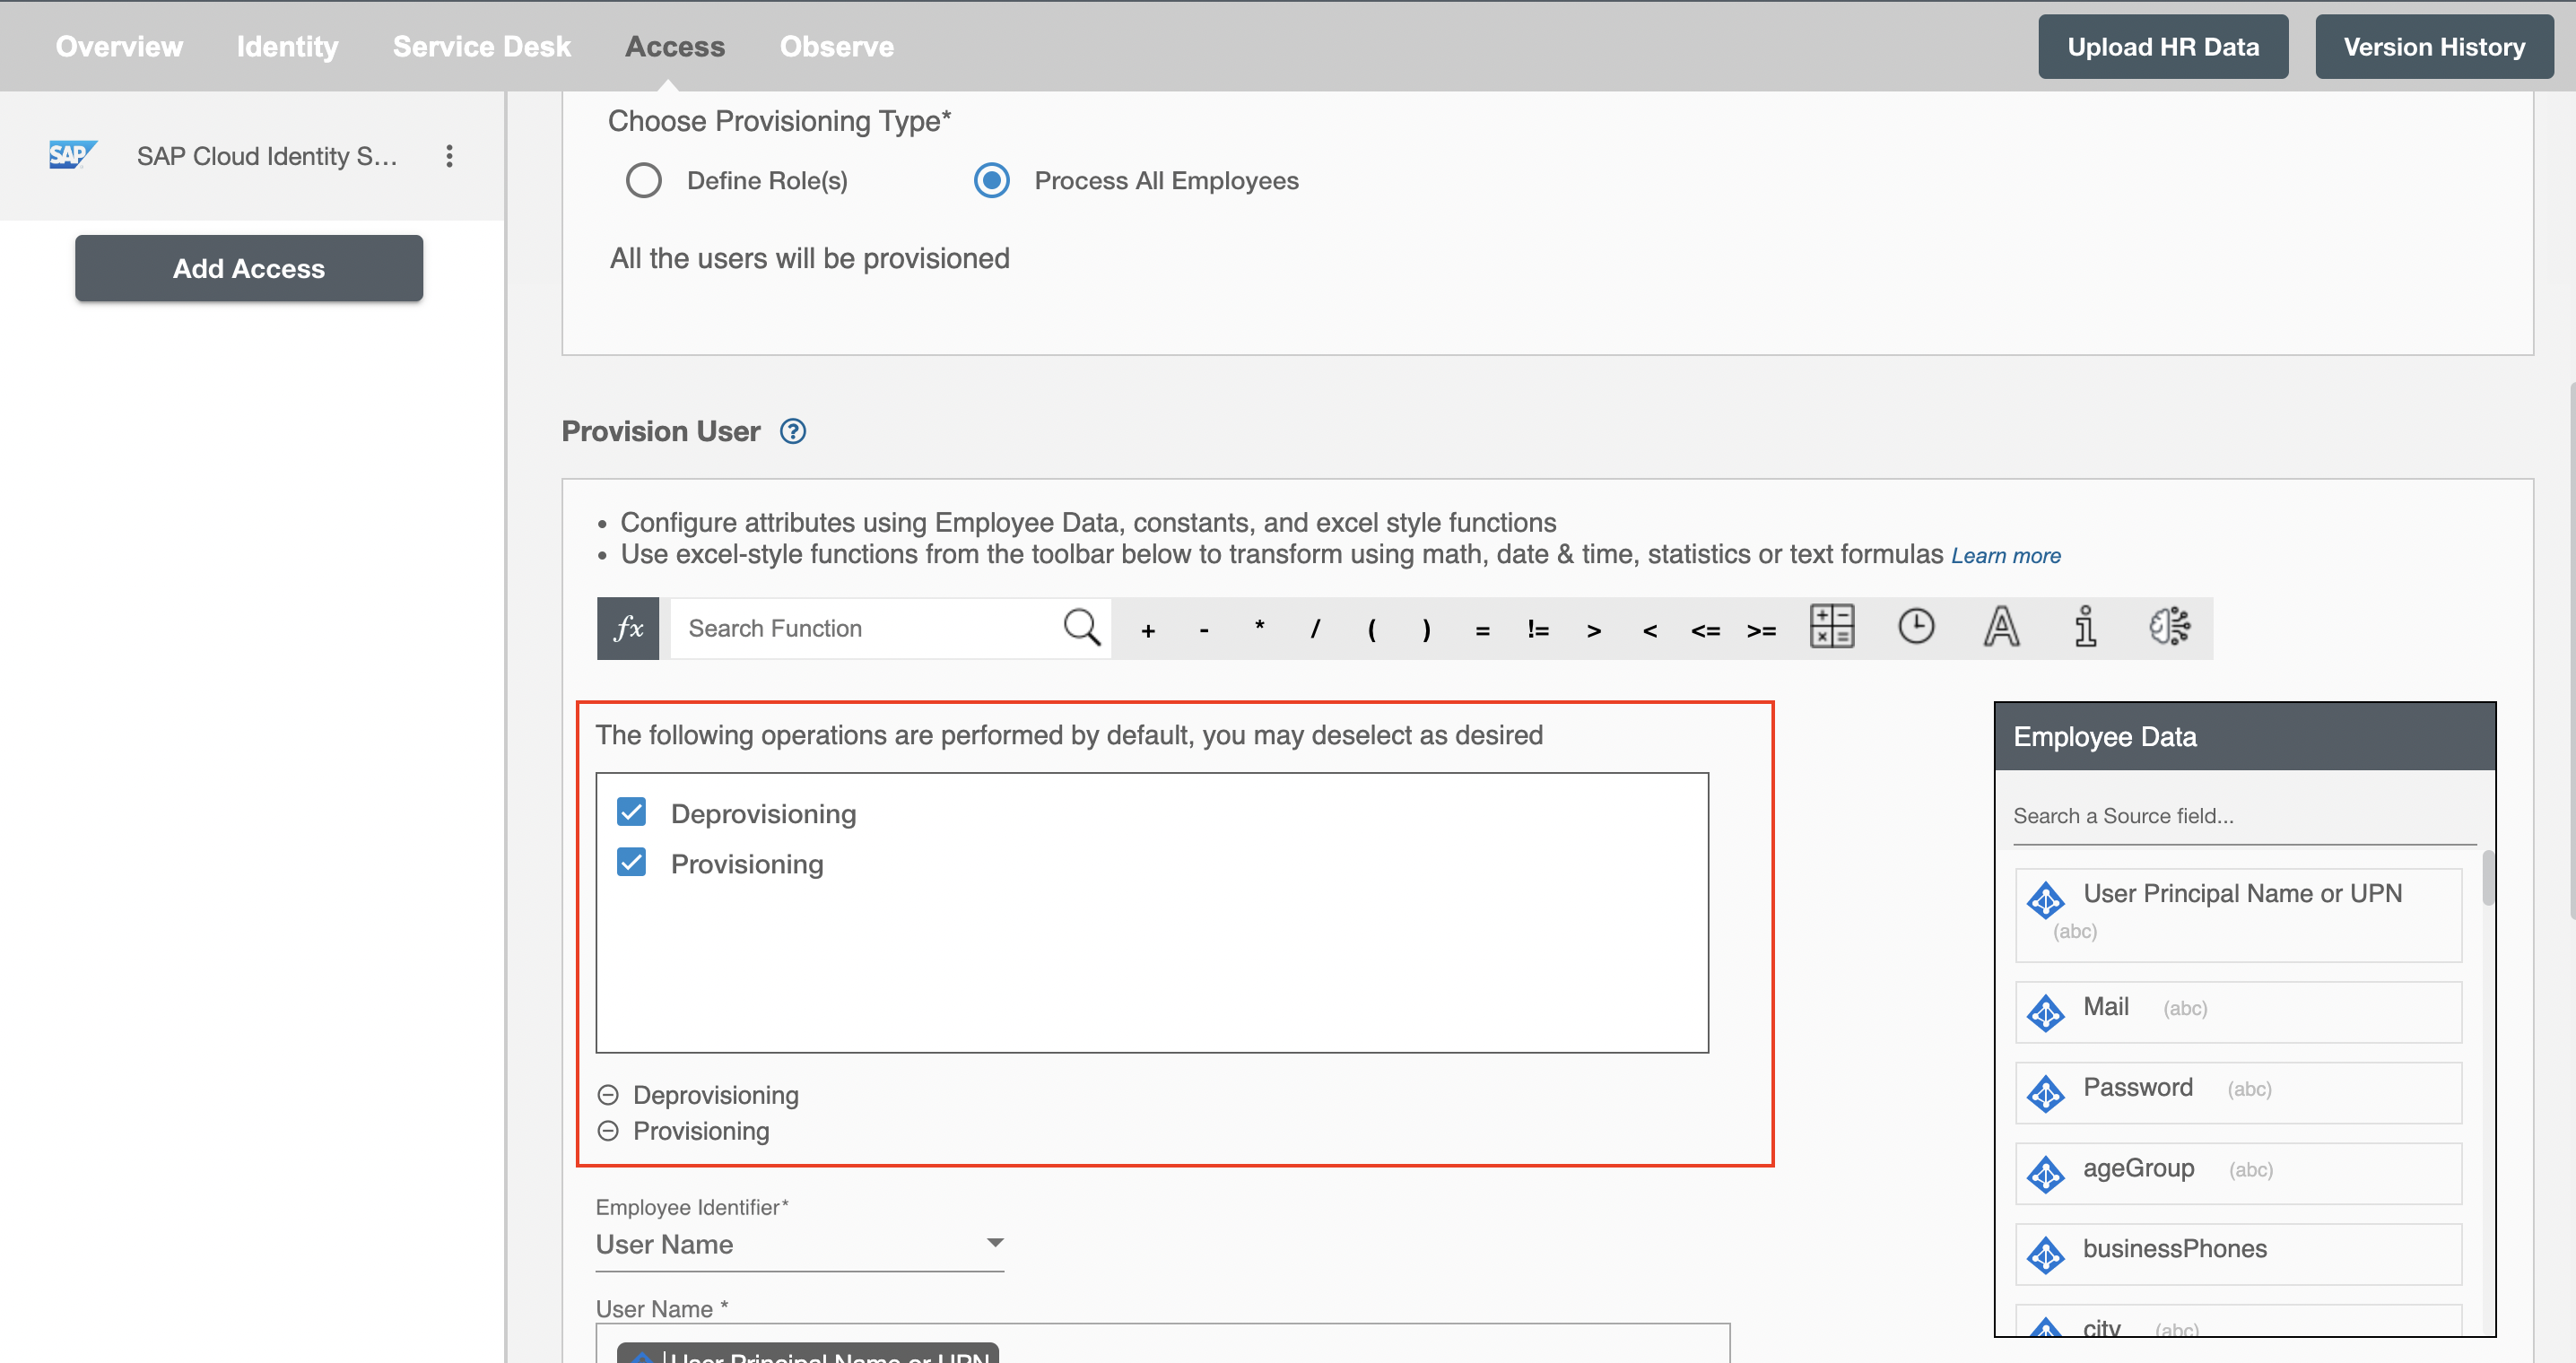The width and height of the screenshot is (2576, 1363).
Task: Toggle the Provisioning checkbox off
Action: (631, 864)
